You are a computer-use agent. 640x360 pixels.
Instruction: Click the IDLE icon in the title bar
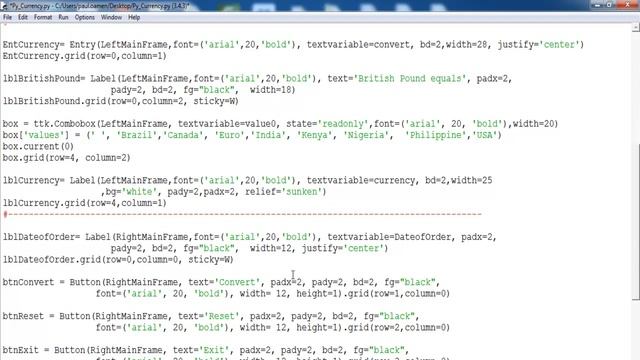click(x=4, y=6)
